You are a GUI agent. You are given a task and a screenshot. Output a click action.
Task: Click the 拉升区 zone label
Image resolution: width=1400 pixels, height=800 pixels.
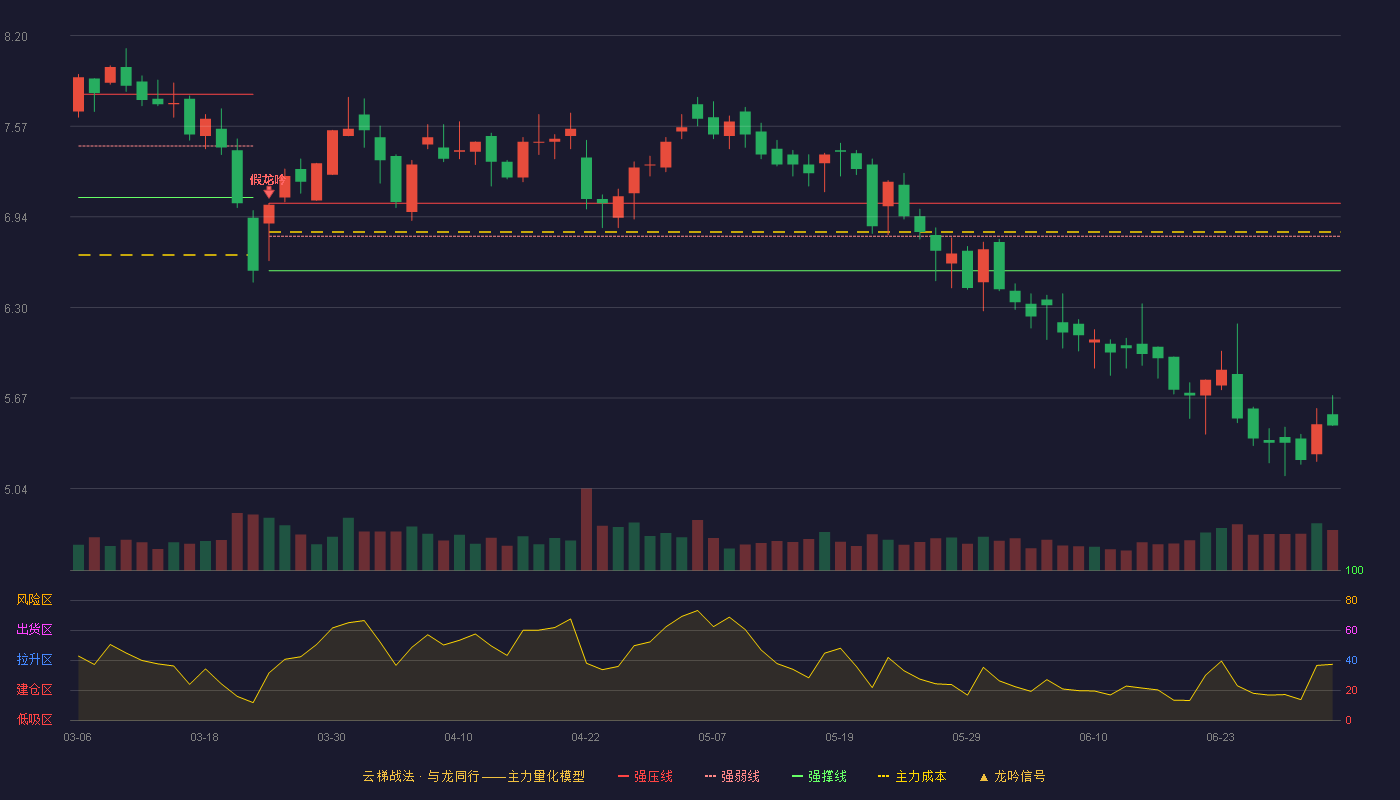(34, 660)
